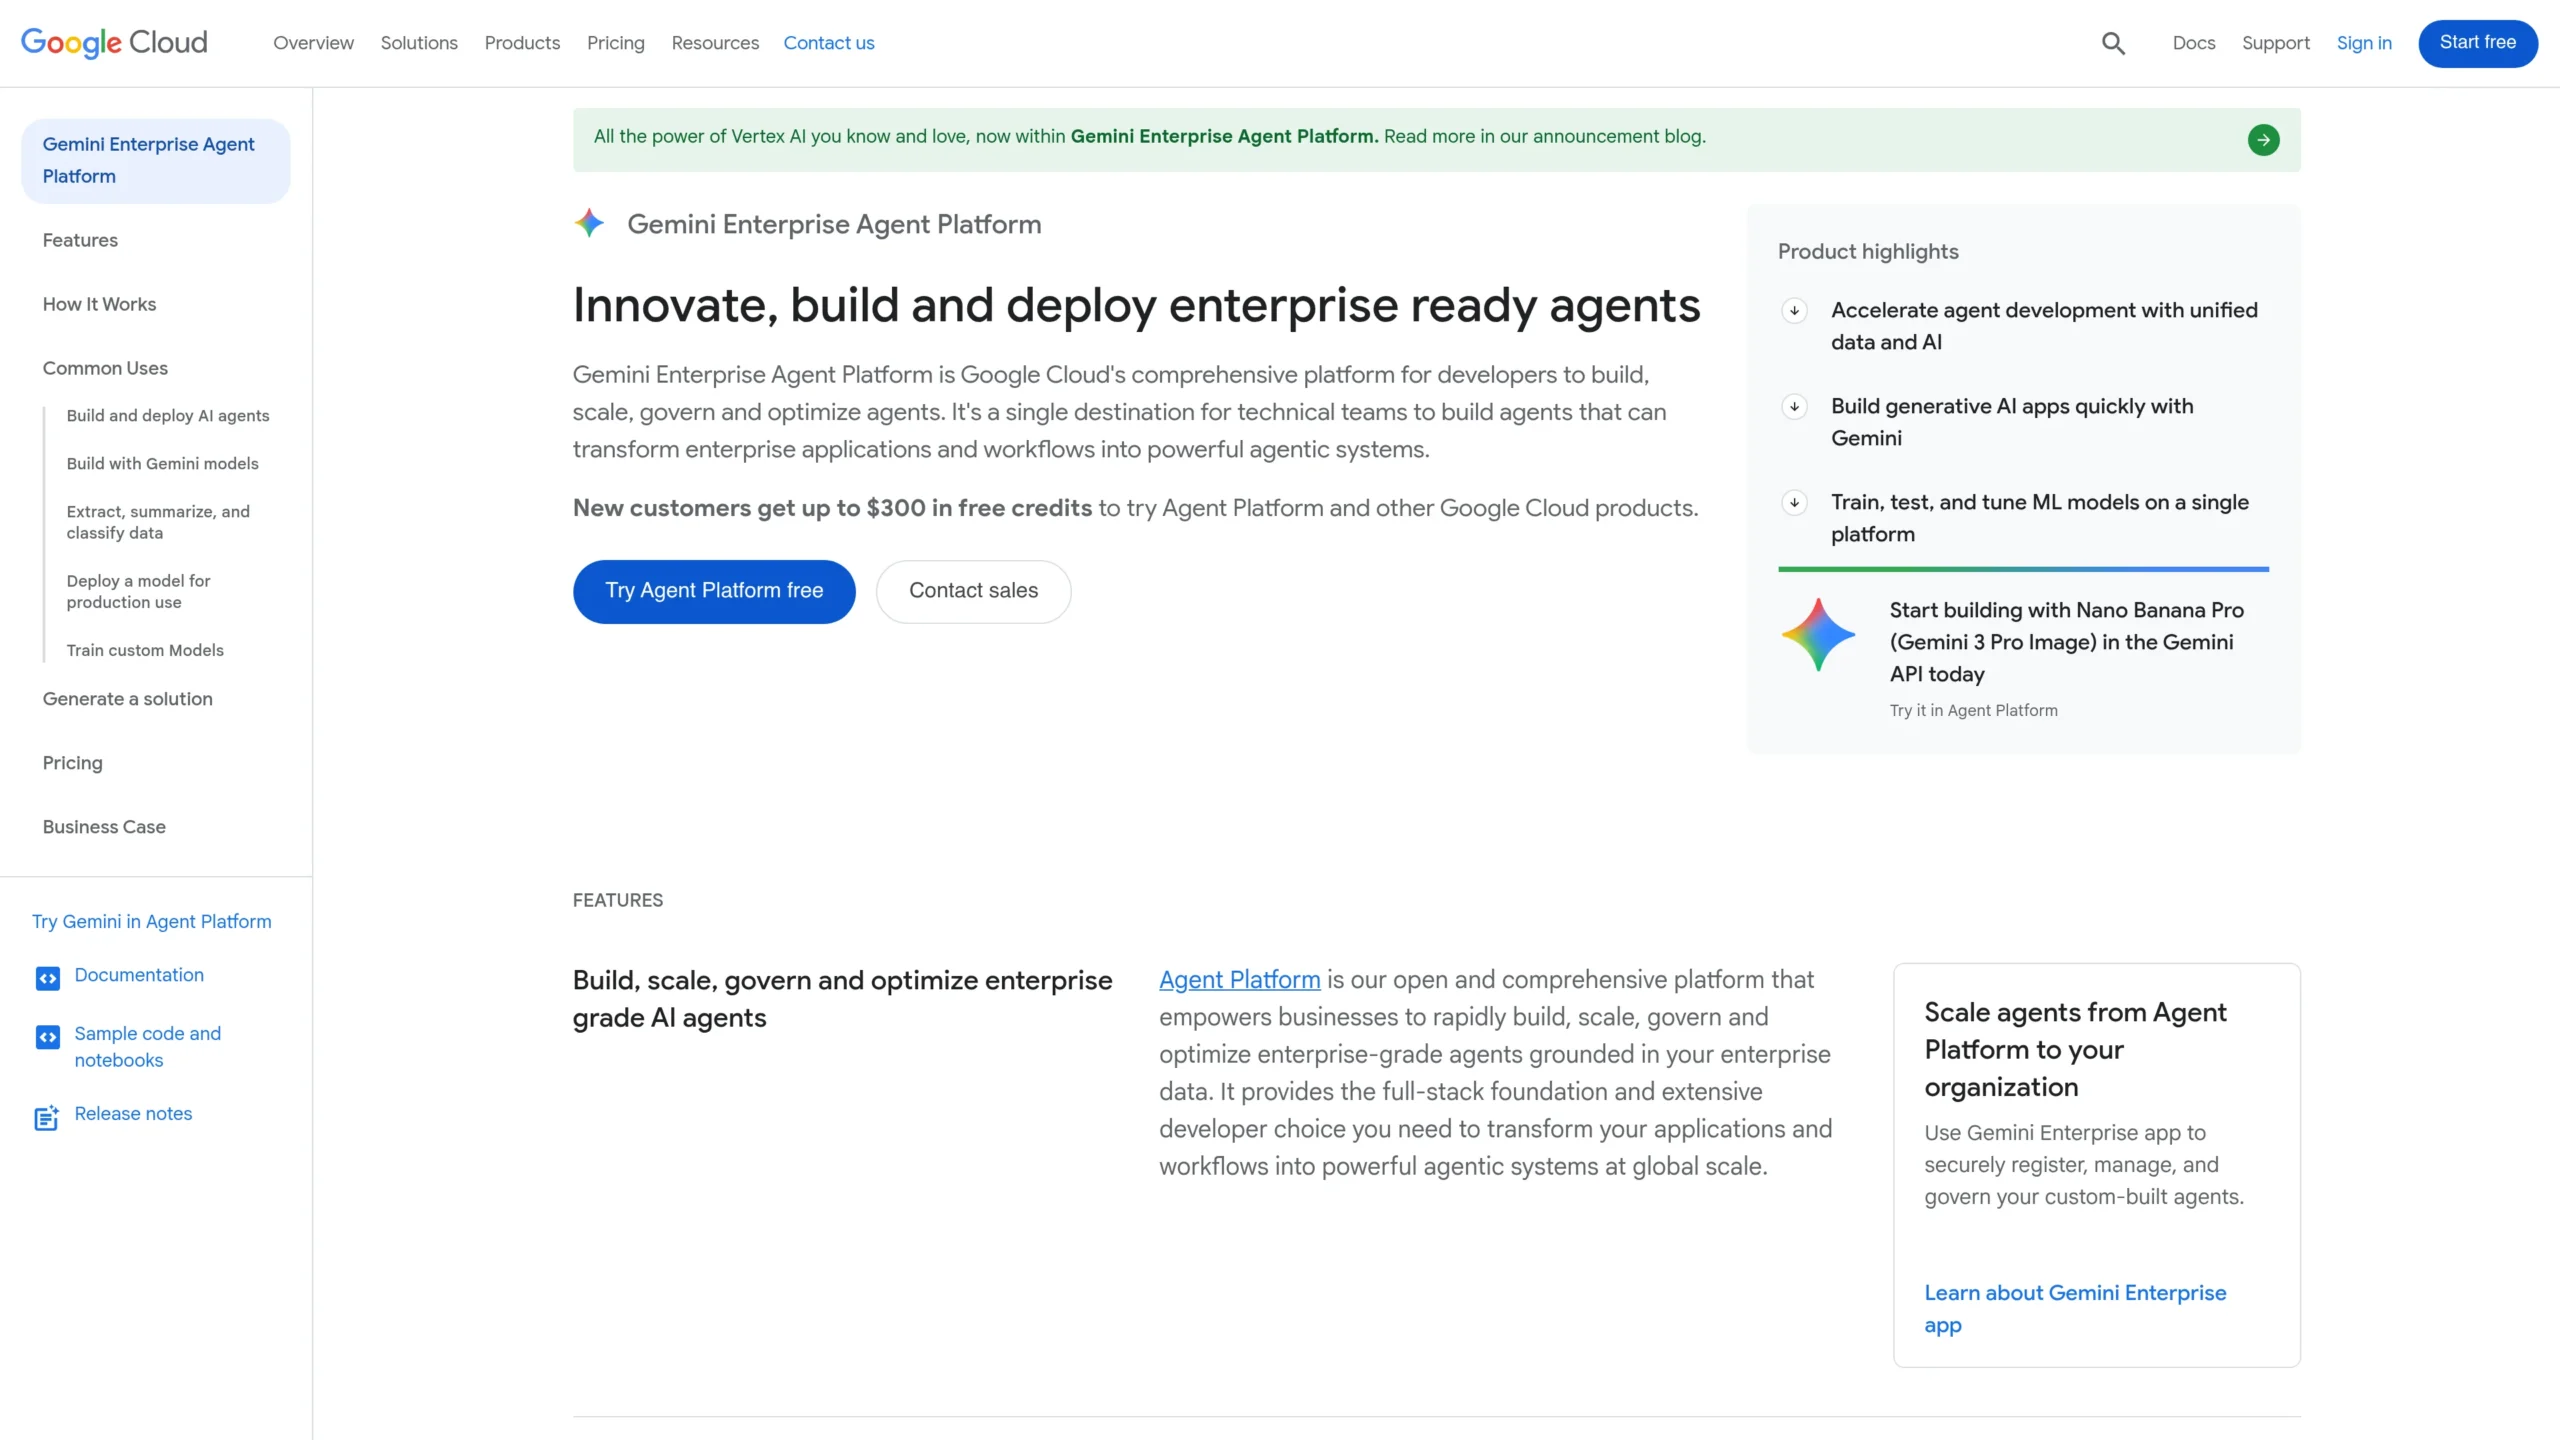Click the Contact sales button

(973, 592)
